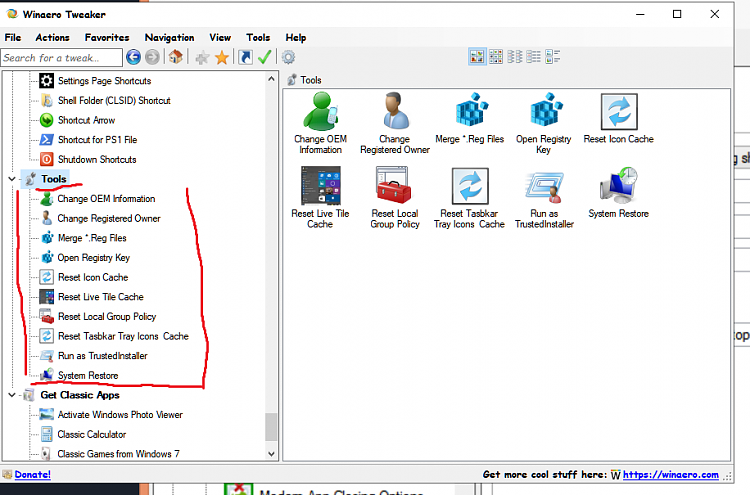Select Classic Calculator tree item

92,434
